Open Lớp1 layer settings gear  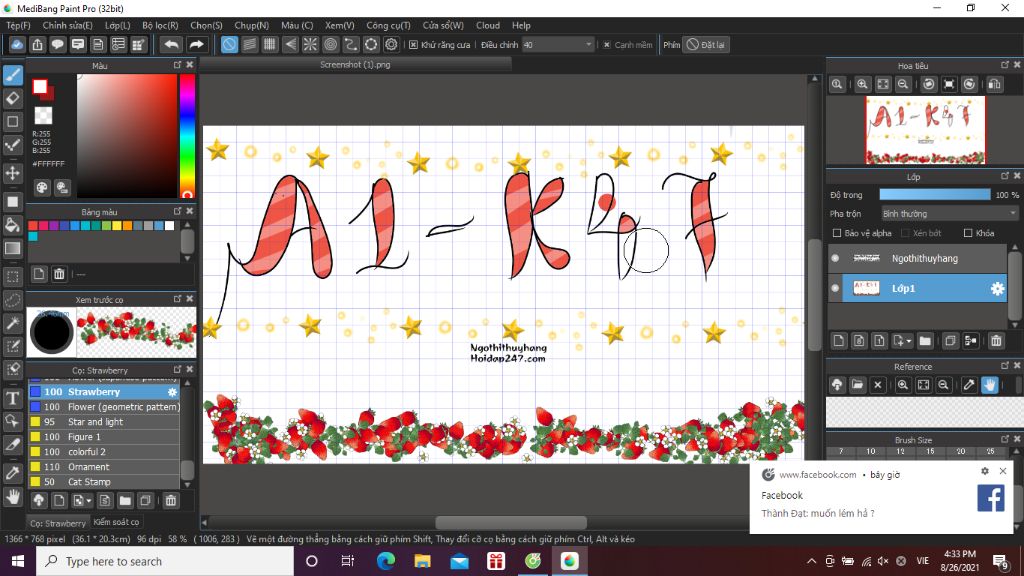click(x=997, y=289)
